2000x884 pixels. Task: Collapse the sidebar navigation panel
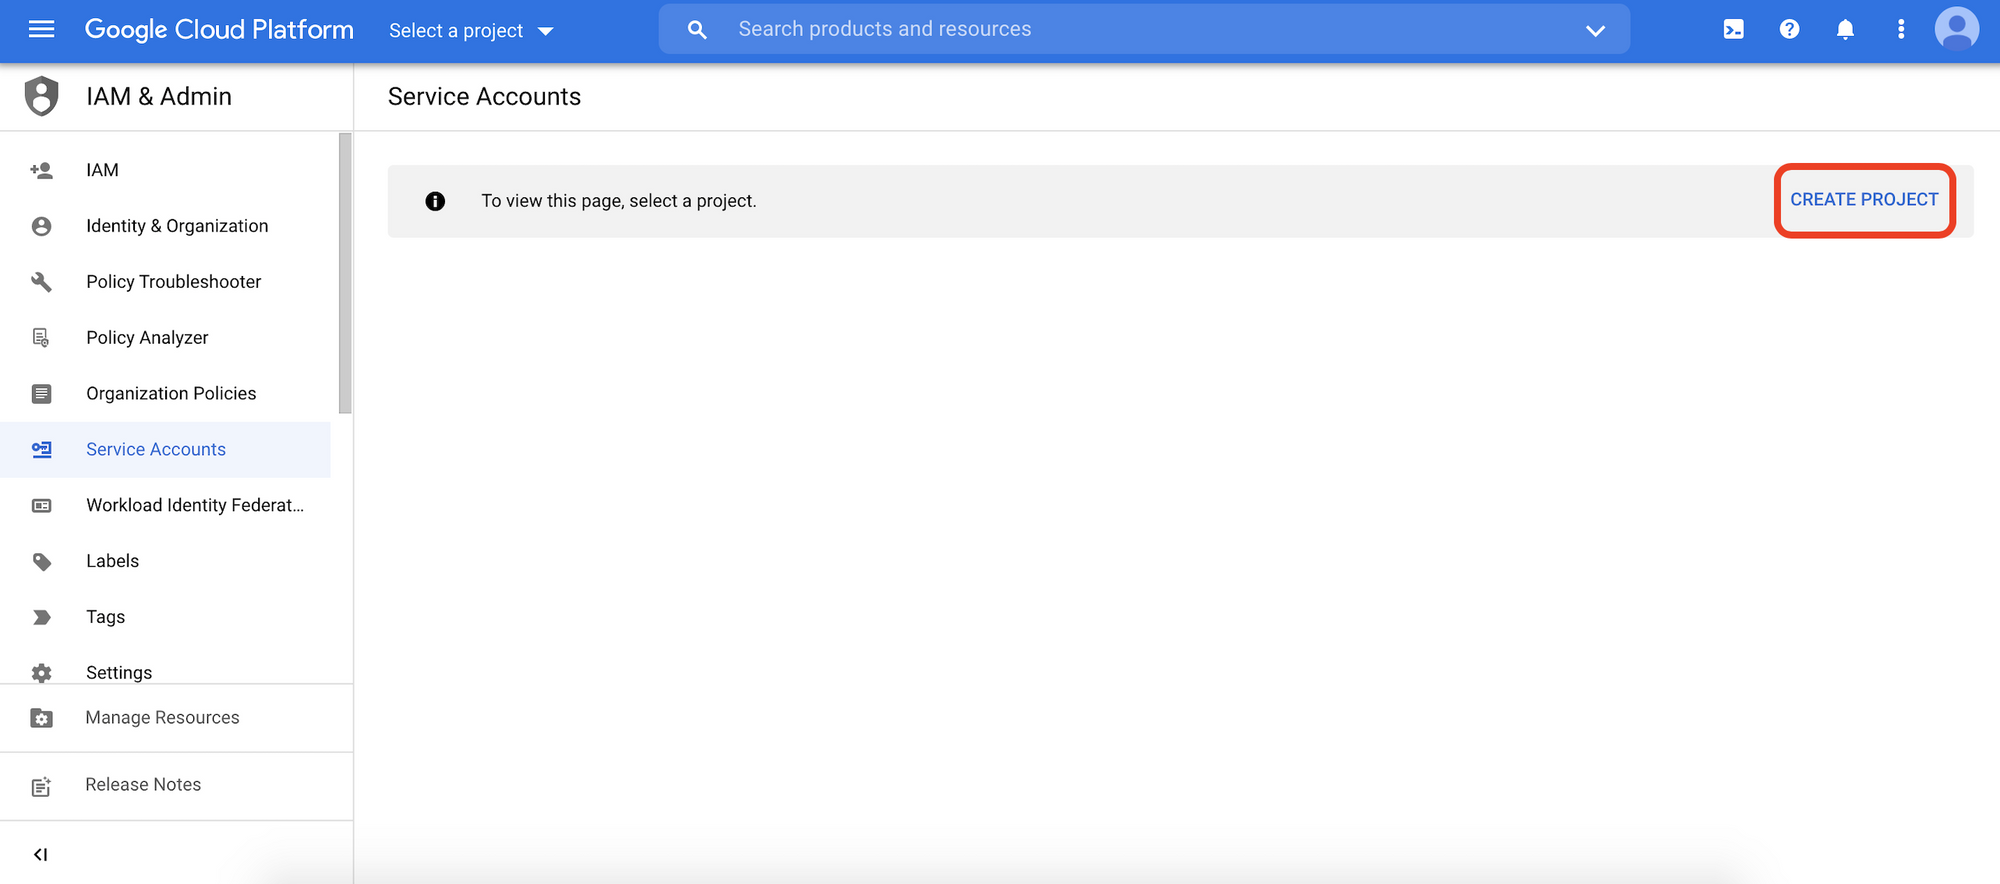(40, 854)
